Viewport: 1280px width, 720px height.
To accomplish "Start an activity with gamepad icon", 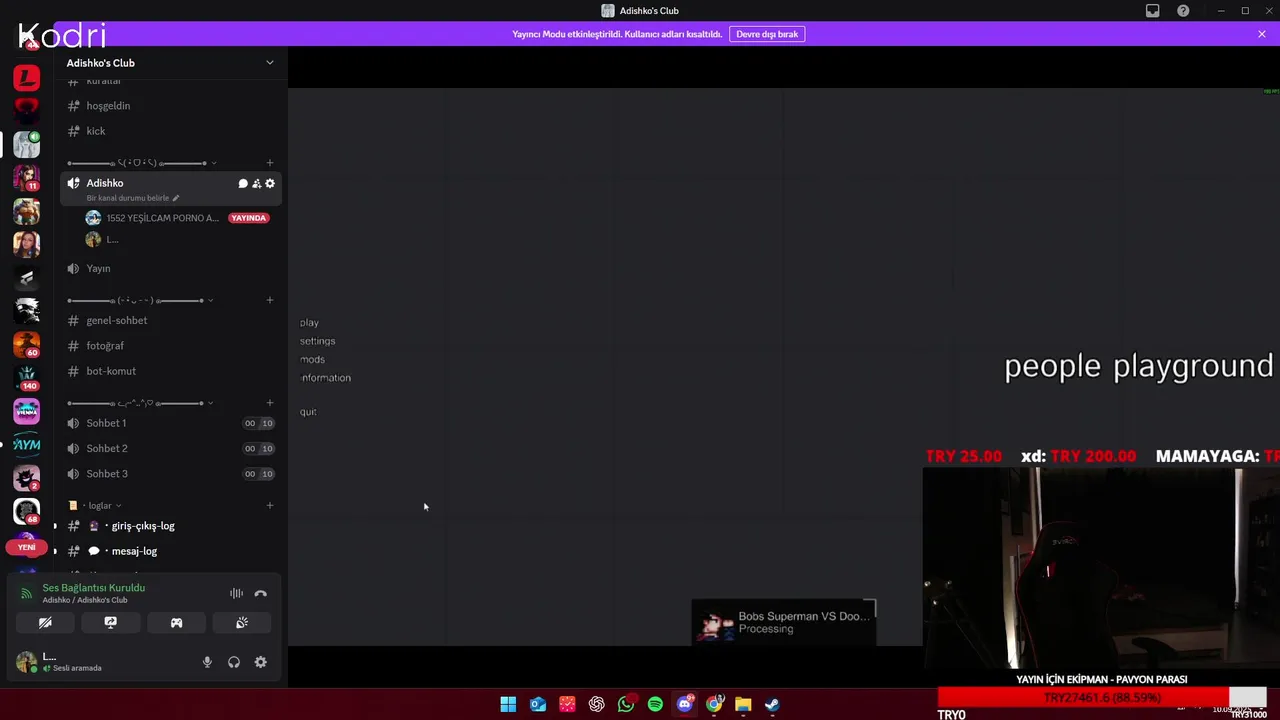I will [176, 623].
